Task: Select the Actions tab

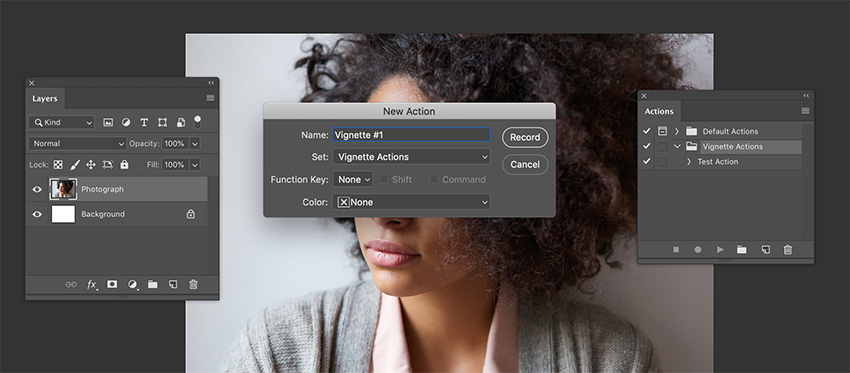Action: tap(659, 111)
